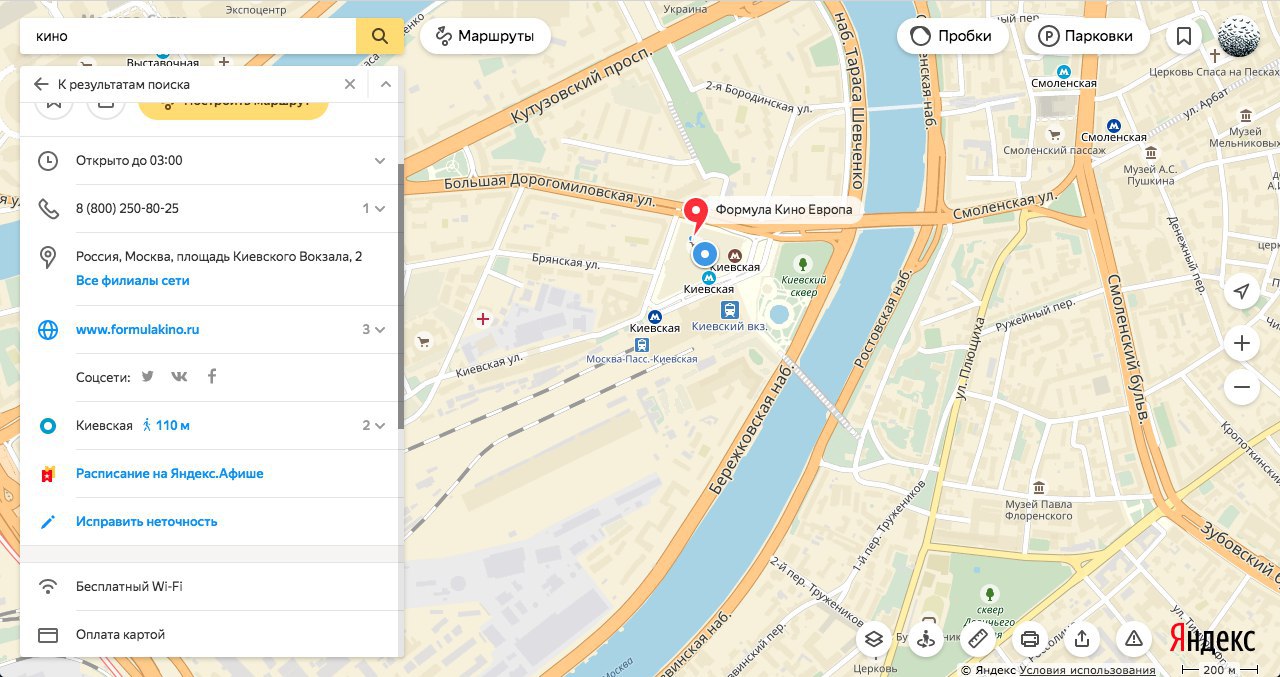Open 'Все филиалы сети' link
The width and height of the screenshot is (1280, 677).
[132, 280]
